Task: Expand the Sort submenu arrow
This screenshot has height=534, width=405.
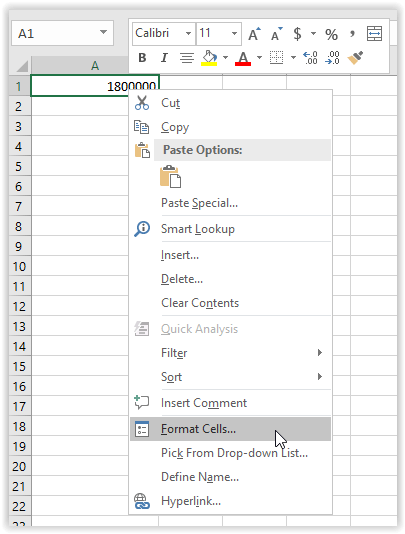Action: point(320,376)
